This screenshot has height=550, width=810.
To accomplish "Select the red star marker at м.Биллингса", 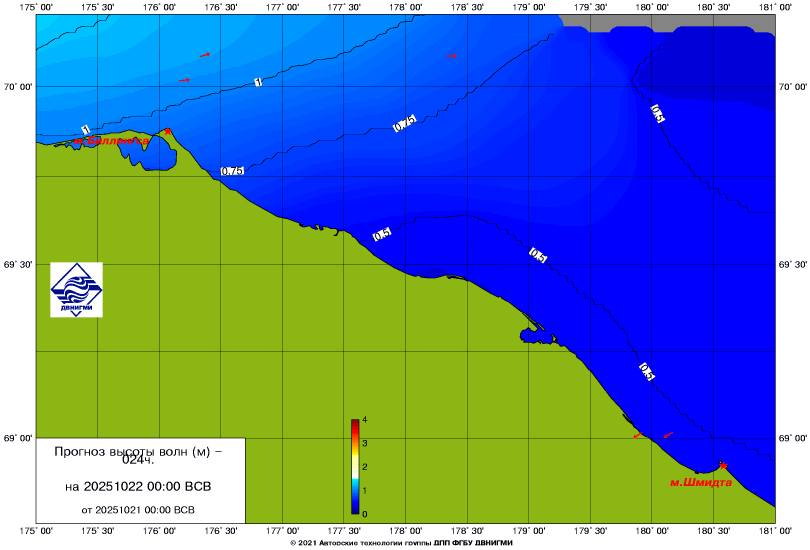I will click(x=168, y=131).
